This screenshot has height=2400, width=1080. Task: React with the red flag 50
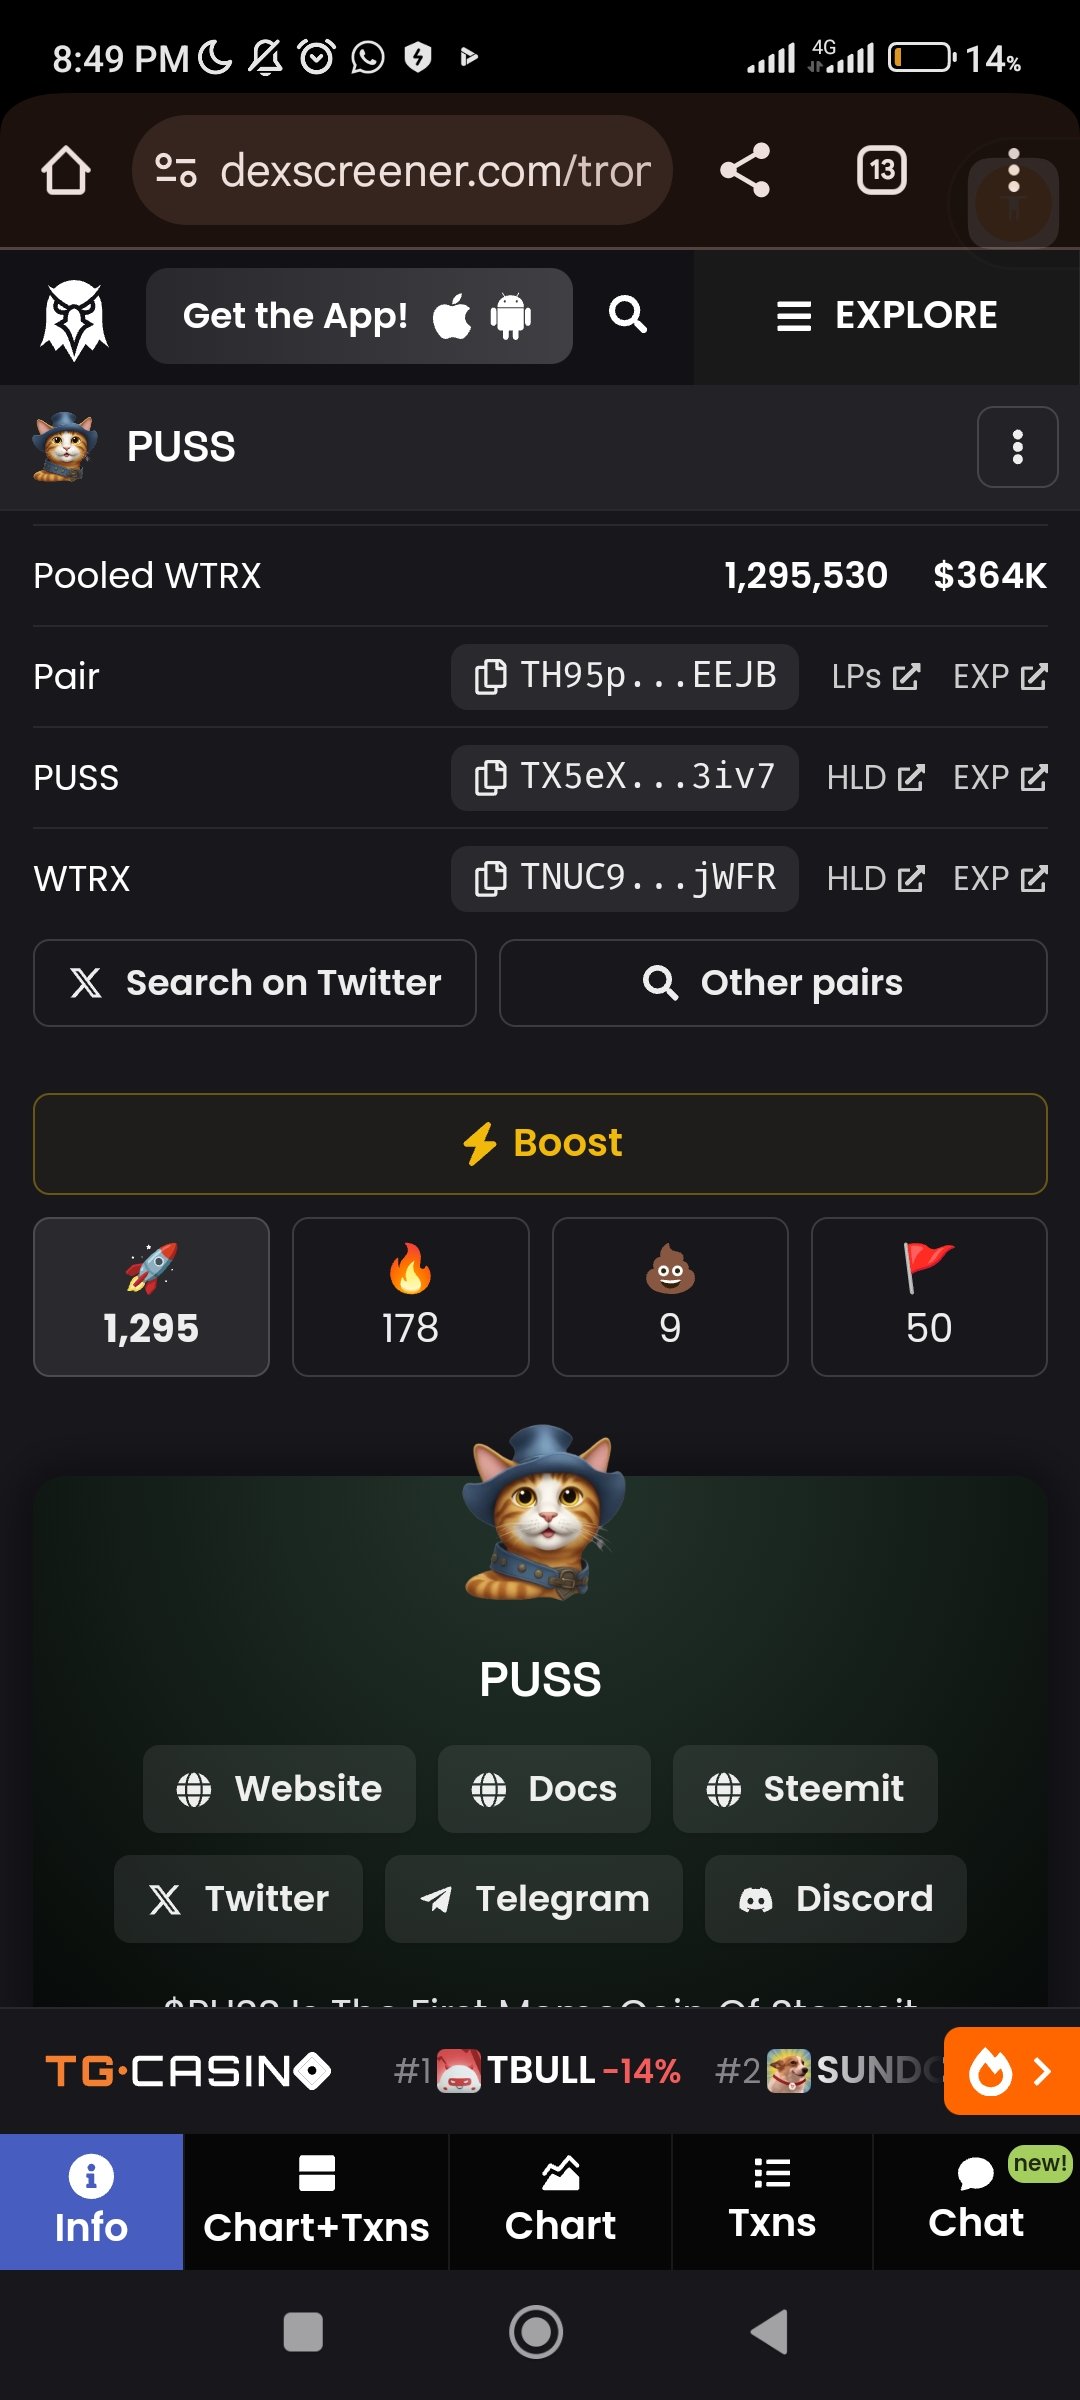click(929, 1297)
